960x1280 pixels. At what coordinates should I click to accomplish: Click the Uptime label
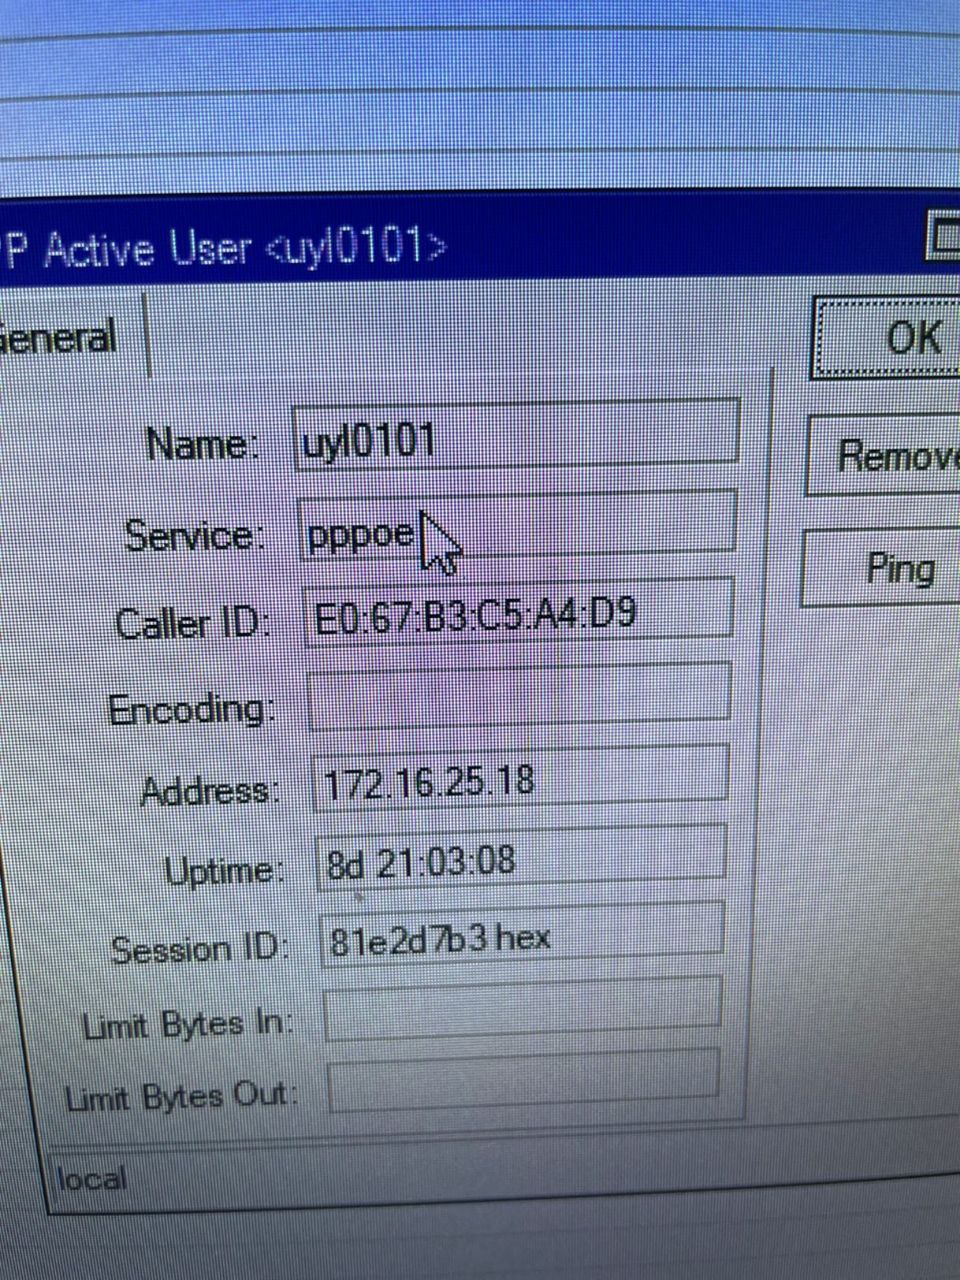[225, 871]
